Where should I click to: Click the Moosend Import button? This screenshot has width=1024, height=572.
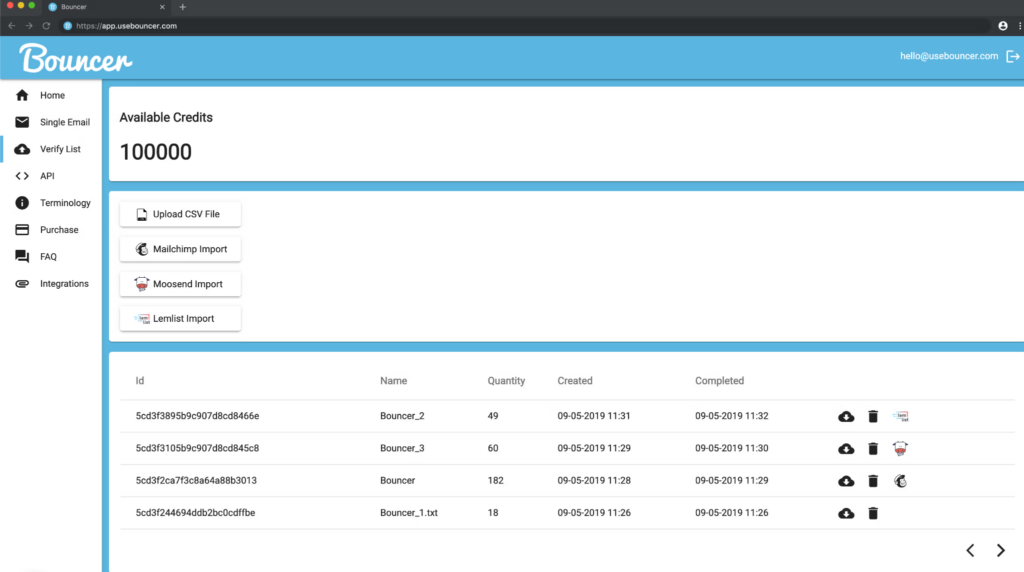tap(180, 284)
